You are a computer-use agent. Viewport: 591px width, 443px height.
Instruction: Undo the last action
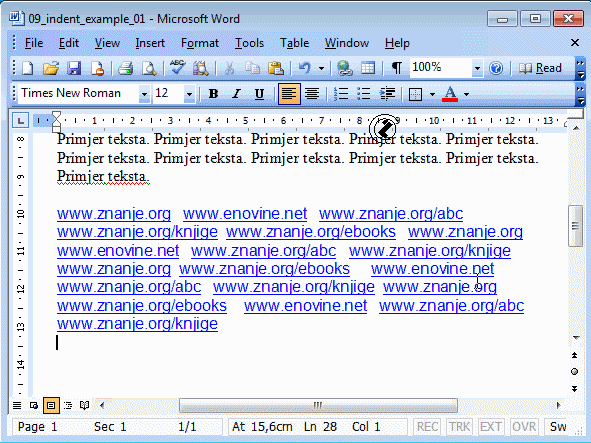pyautogui.click(x=305, y=68)
